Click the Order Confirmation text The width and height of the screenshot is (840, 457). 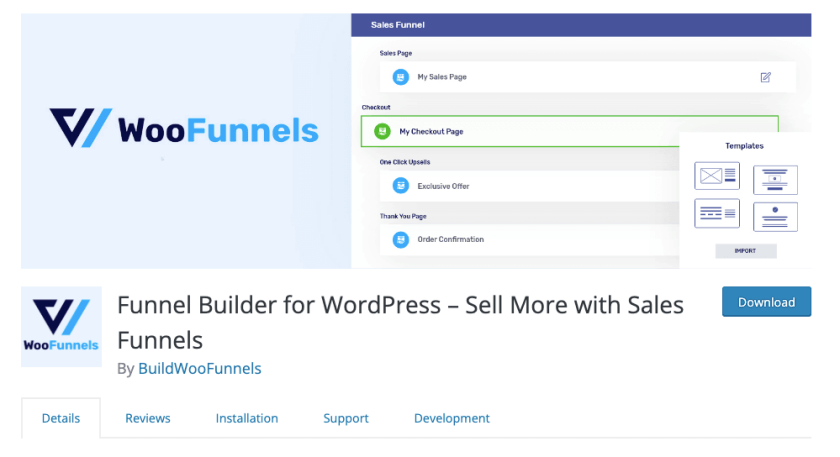coord(451,239)
